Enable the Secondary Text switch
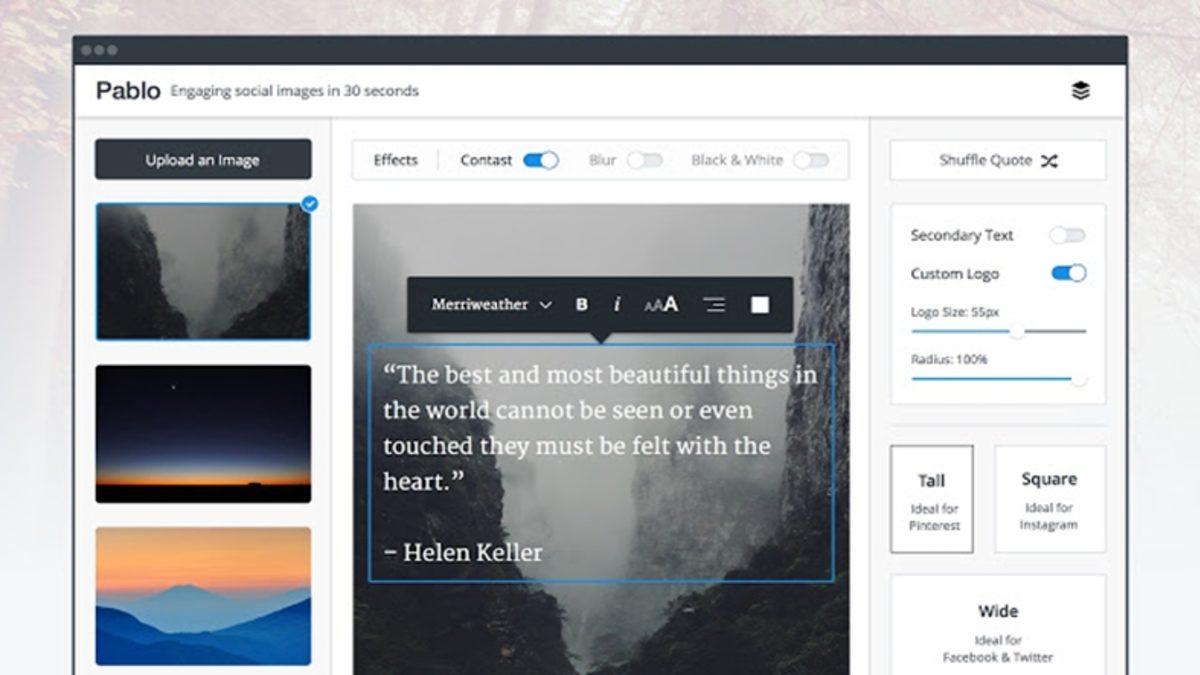The width and height of the screenshot is (1200, 675). pyautogui.click(x=1067, y=235)
